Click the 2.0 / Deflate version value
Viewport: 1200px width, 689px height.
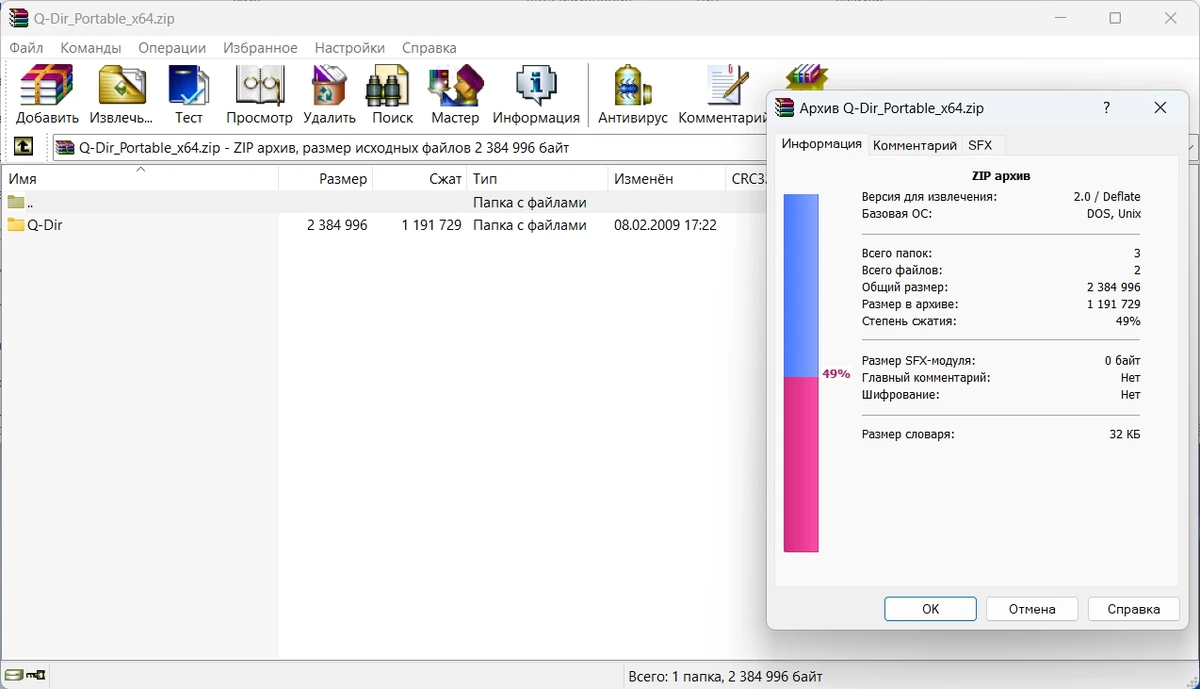pos(1107,197)
